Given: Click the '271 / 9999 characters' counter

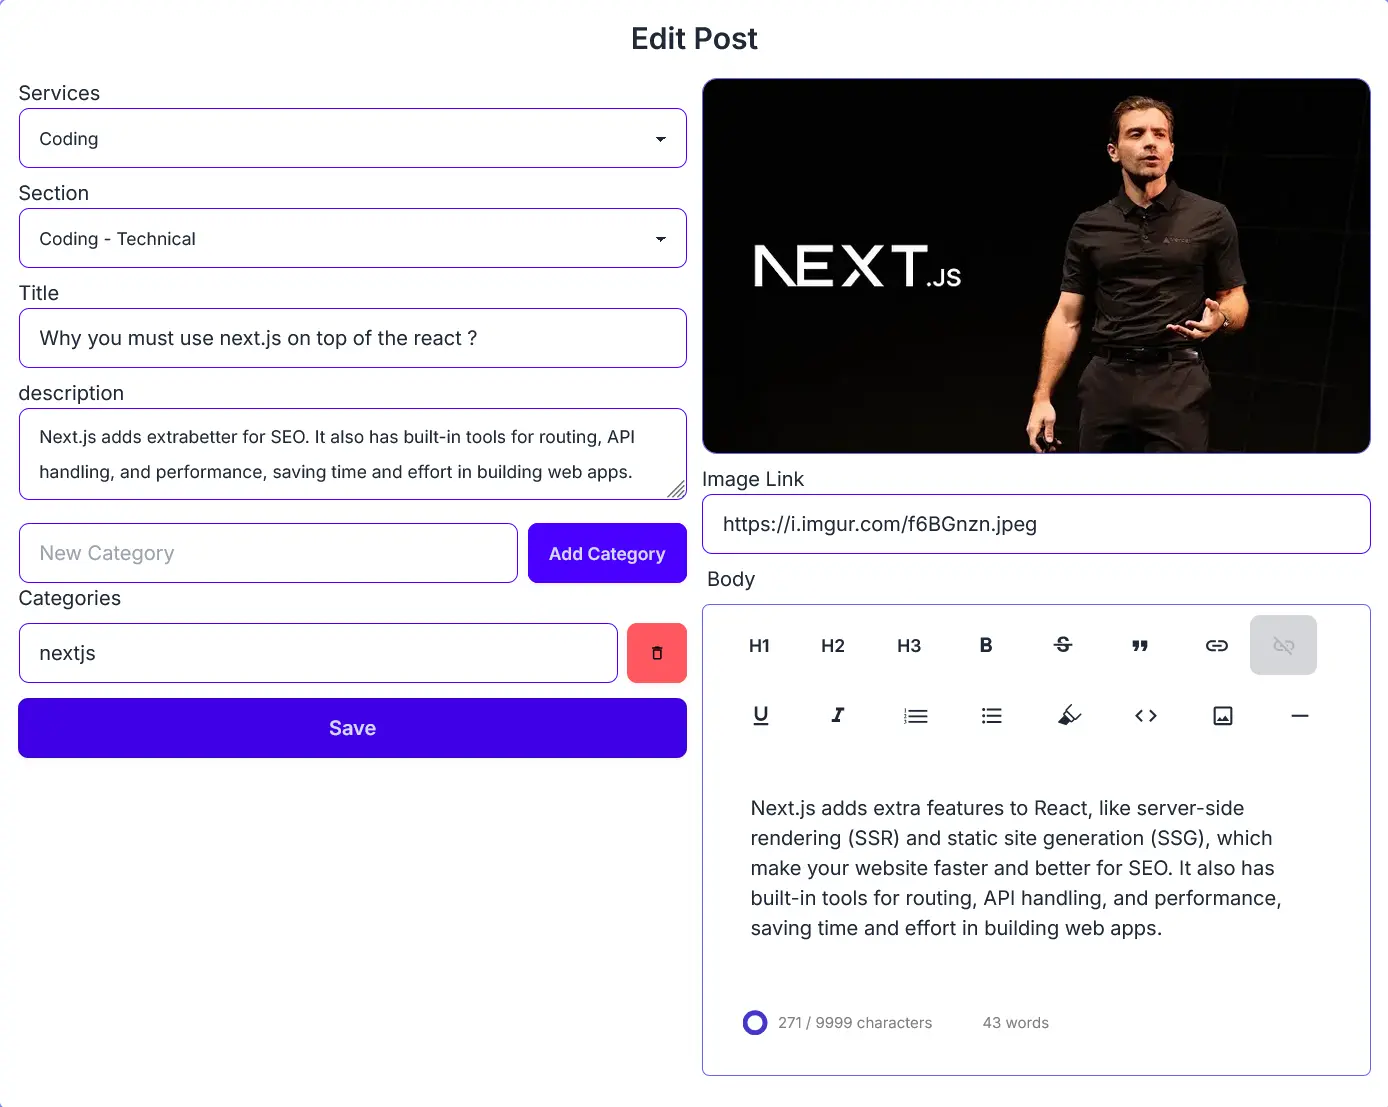Looking at the screenshot, I should tap(855, 1023).
